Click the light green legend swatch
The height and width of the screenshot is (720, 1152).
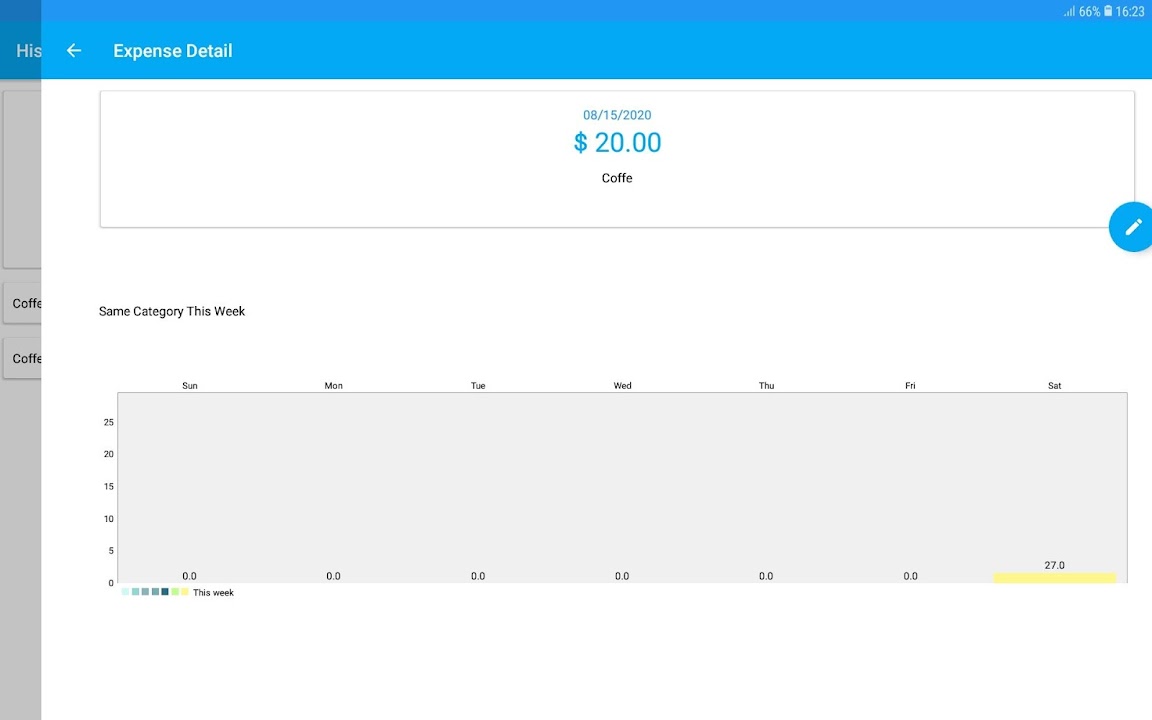[175, 592]
